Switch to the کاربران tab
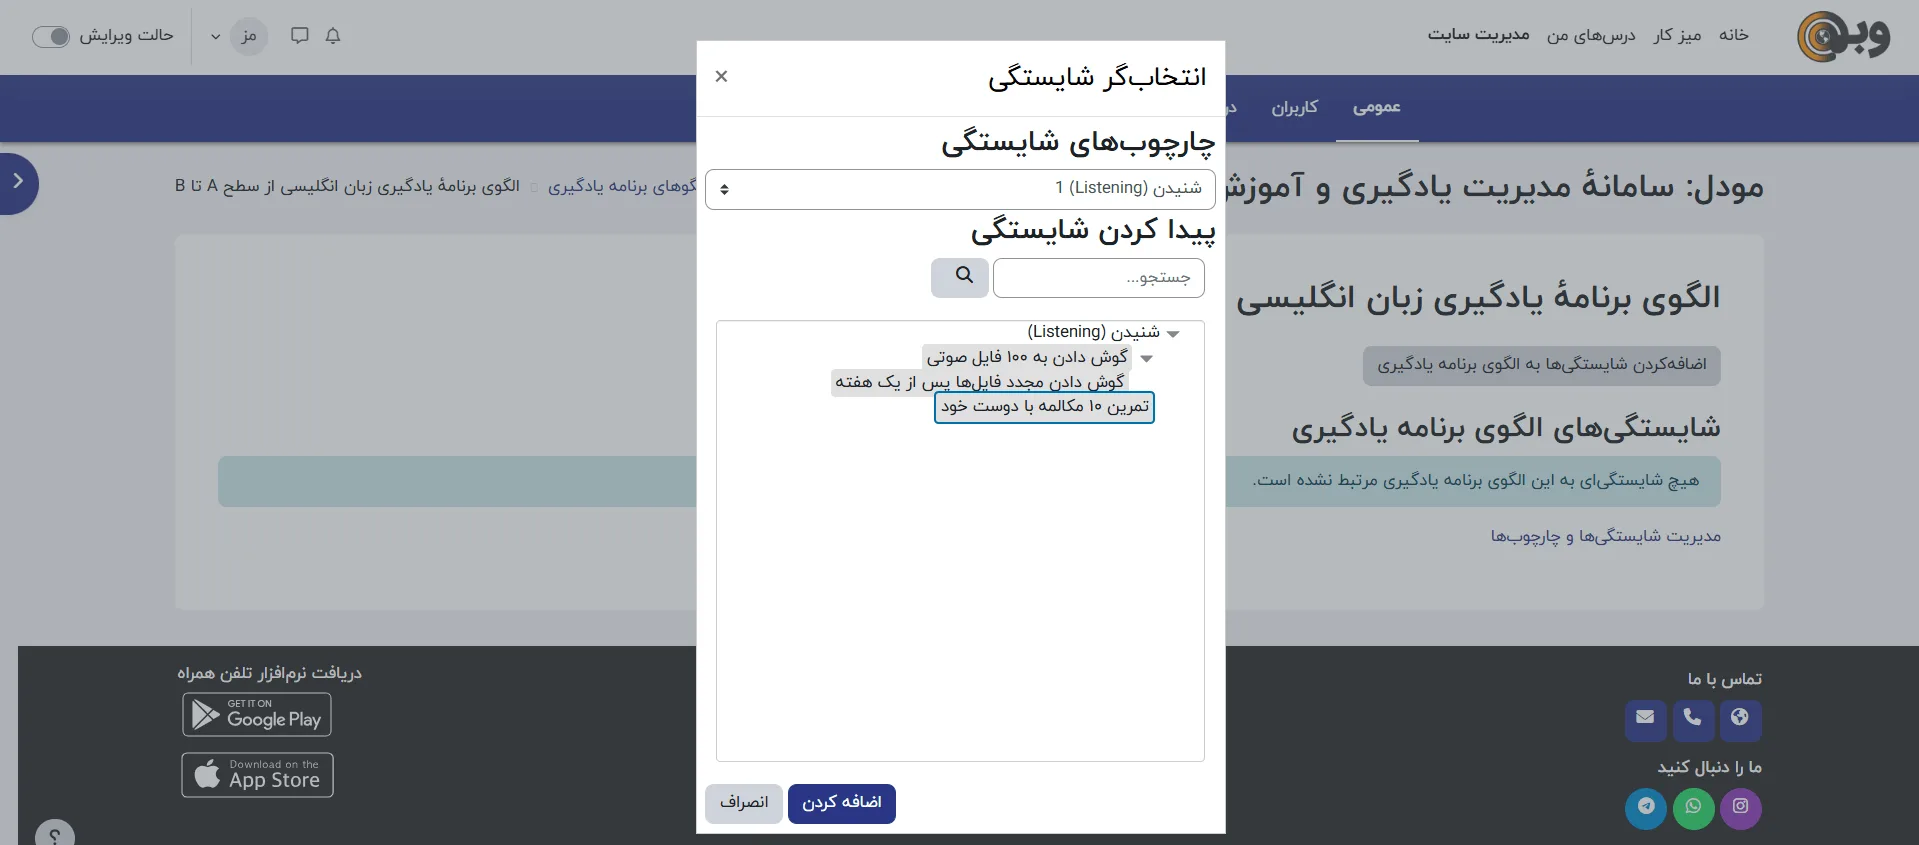 [x=1294, y=108]
